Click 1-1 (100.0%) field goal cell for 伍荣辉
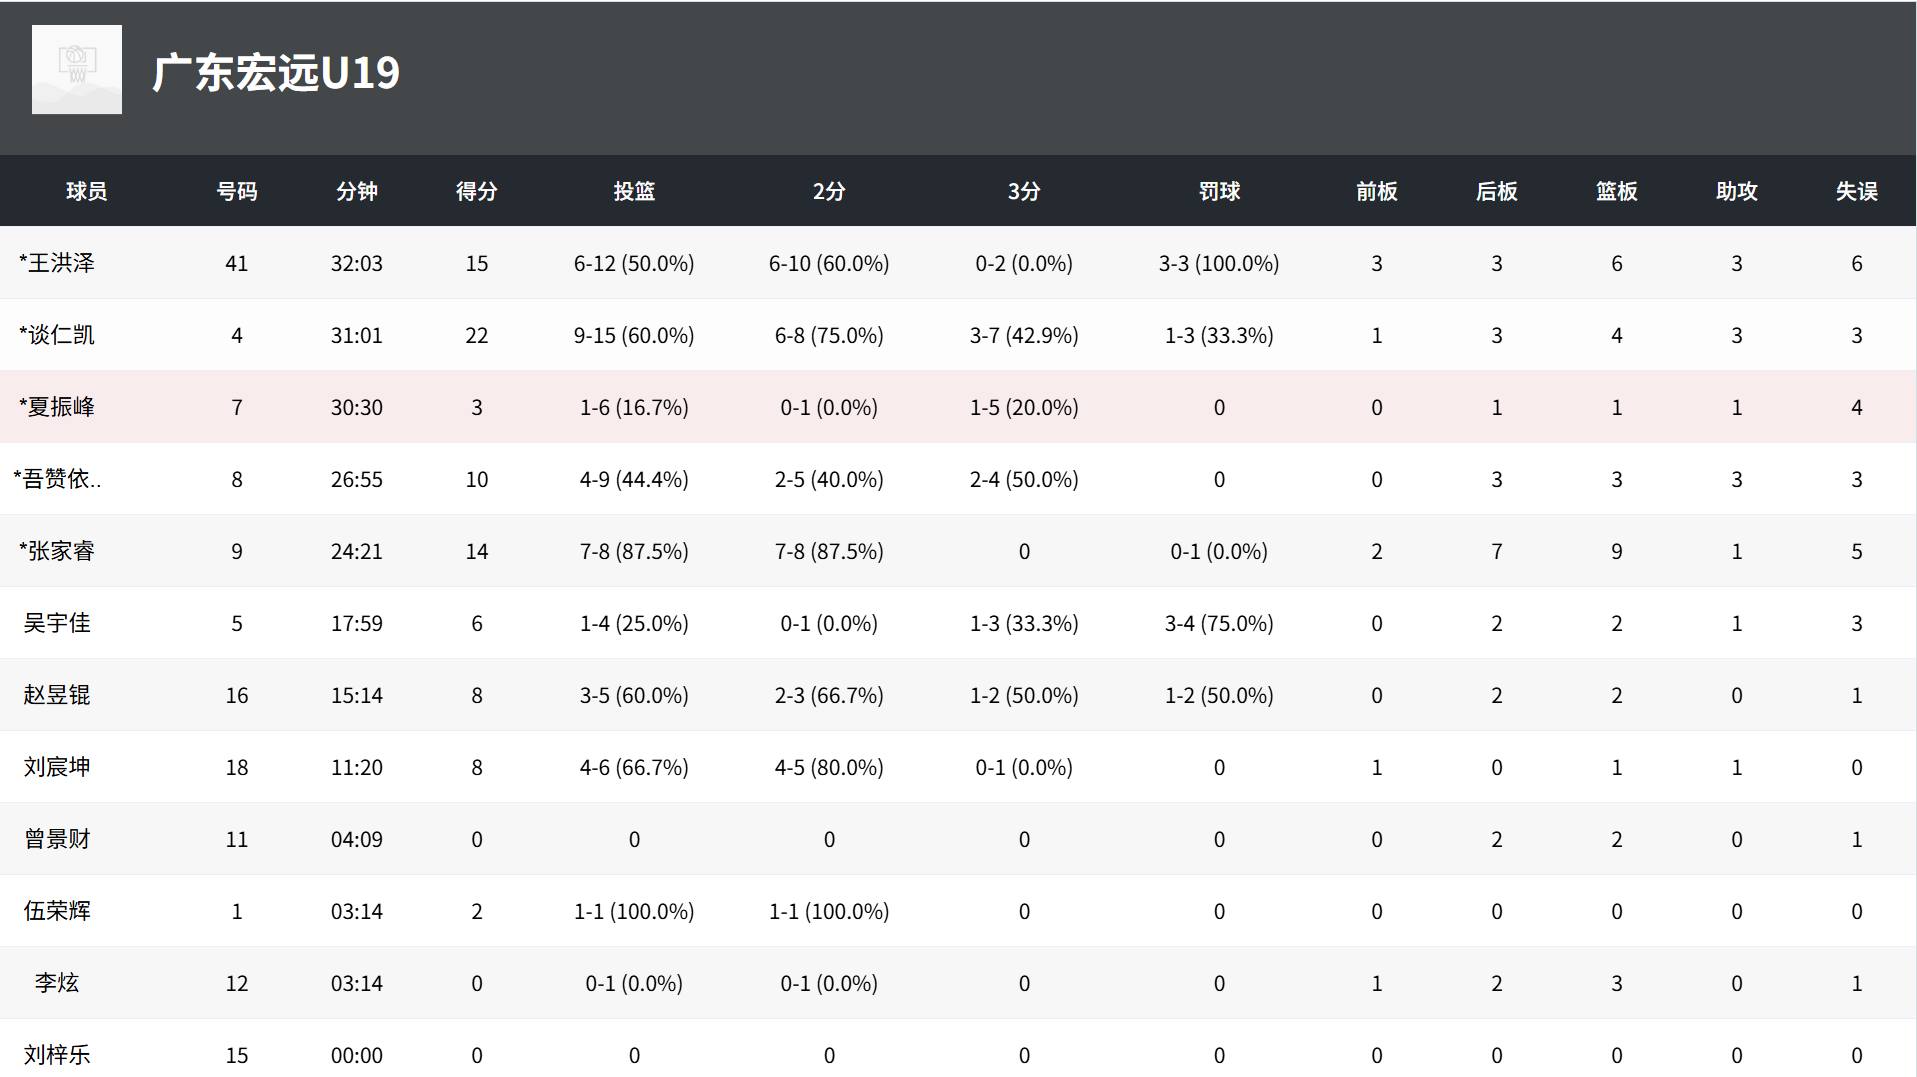The width and height of the screenshot is (1917, 1077). [x=634, y=911]
